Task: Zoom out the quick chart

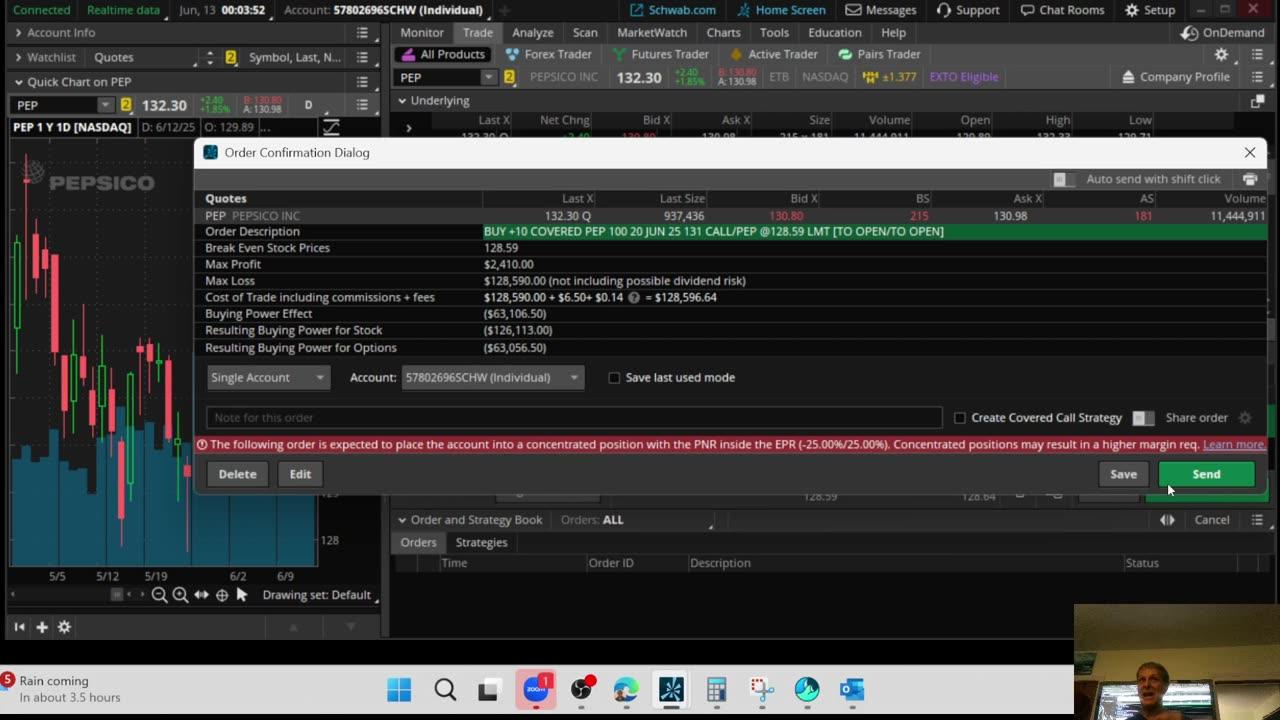Action: click(x=159, y=595)
